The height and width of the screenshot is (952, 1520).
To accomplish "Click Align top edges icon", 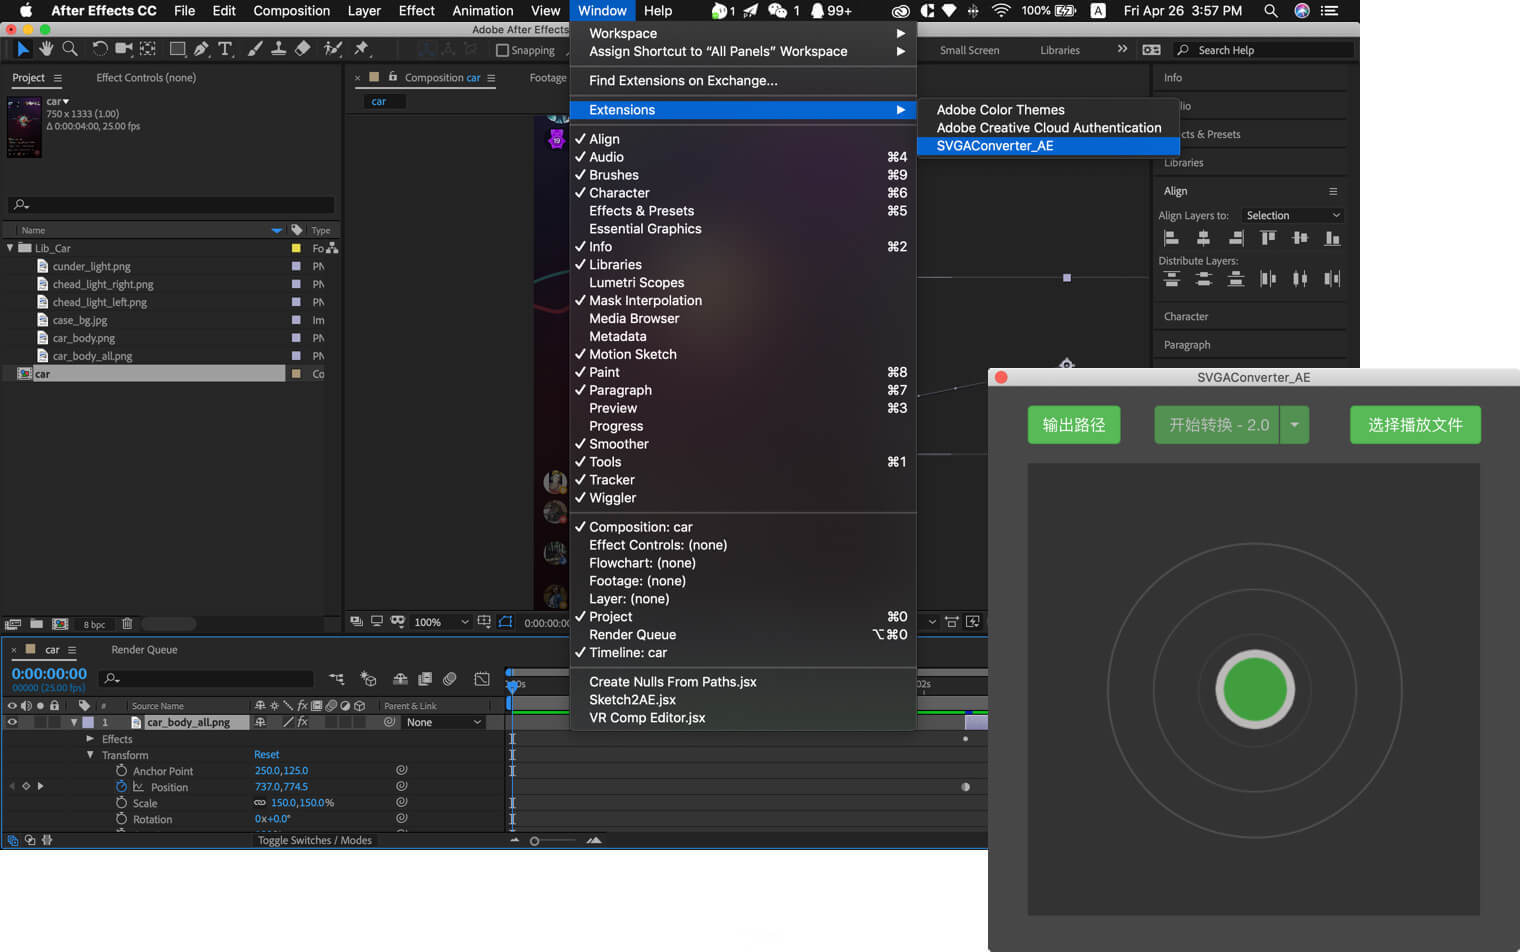I will click(x=1268, y=238).
